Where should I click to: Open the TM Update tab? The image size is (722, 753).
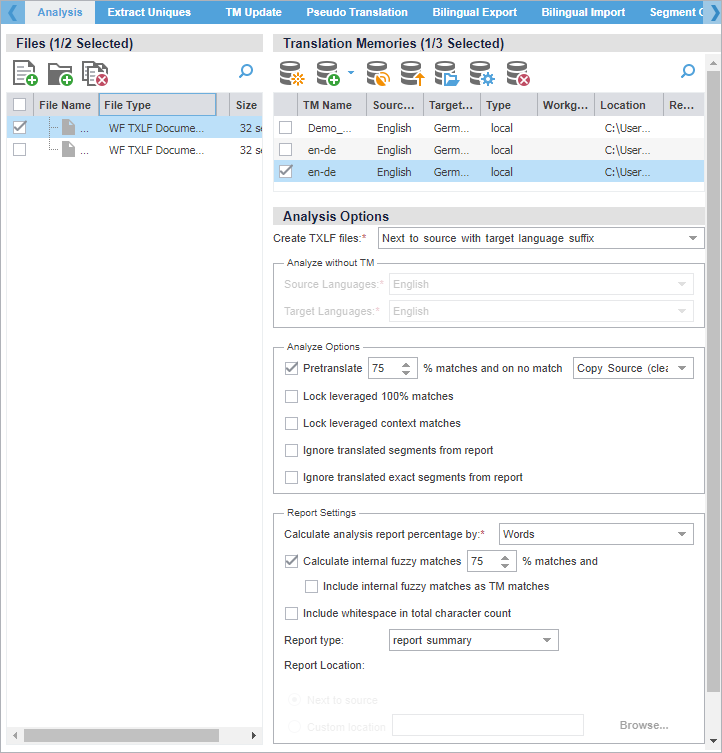(253, 12)
